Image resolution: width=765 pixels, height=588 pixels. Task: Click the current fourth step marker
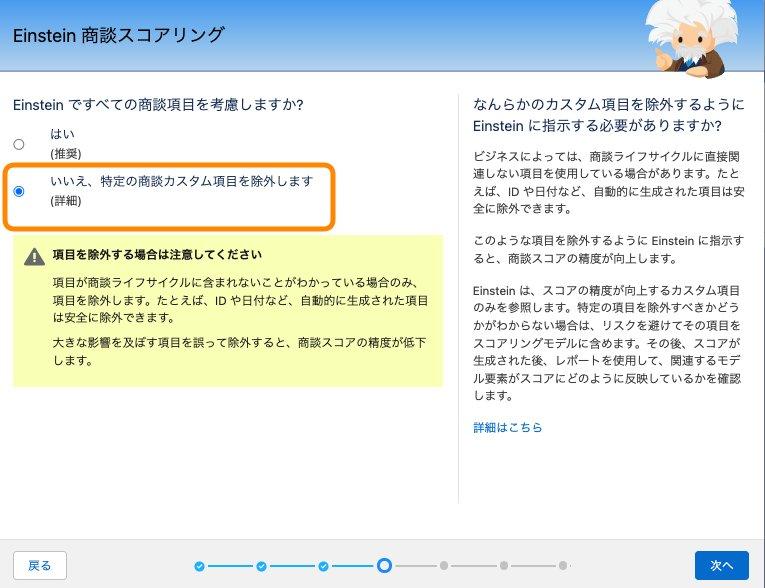(x=384, y=566)
